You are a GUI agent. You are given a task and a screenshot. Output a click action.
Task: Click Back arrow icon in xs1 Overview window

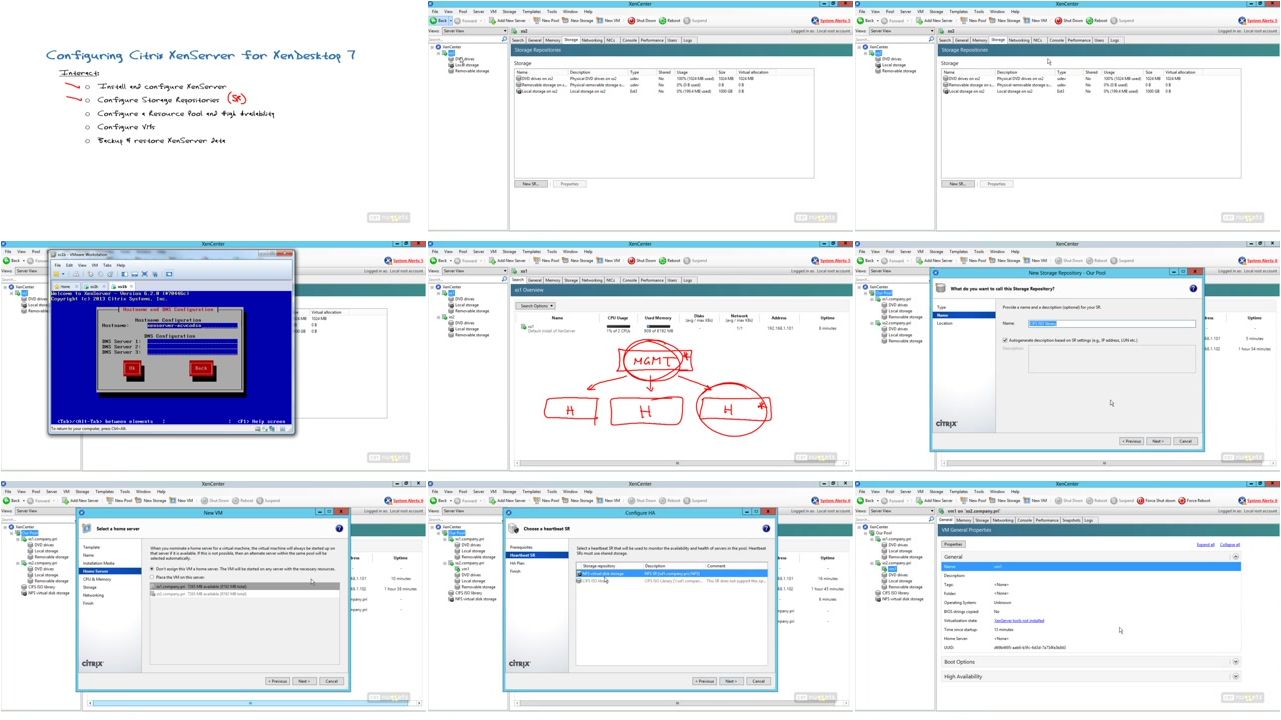click(433, 260)
